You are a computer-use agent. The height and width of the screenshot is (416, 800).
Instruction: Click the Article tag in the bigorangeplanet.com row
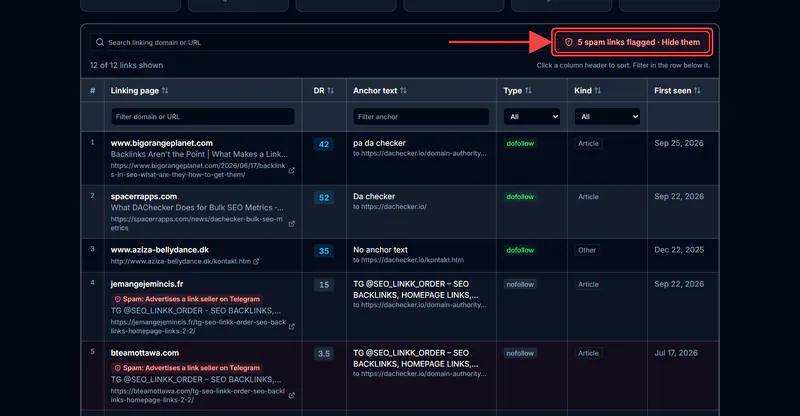click(588, 143)
